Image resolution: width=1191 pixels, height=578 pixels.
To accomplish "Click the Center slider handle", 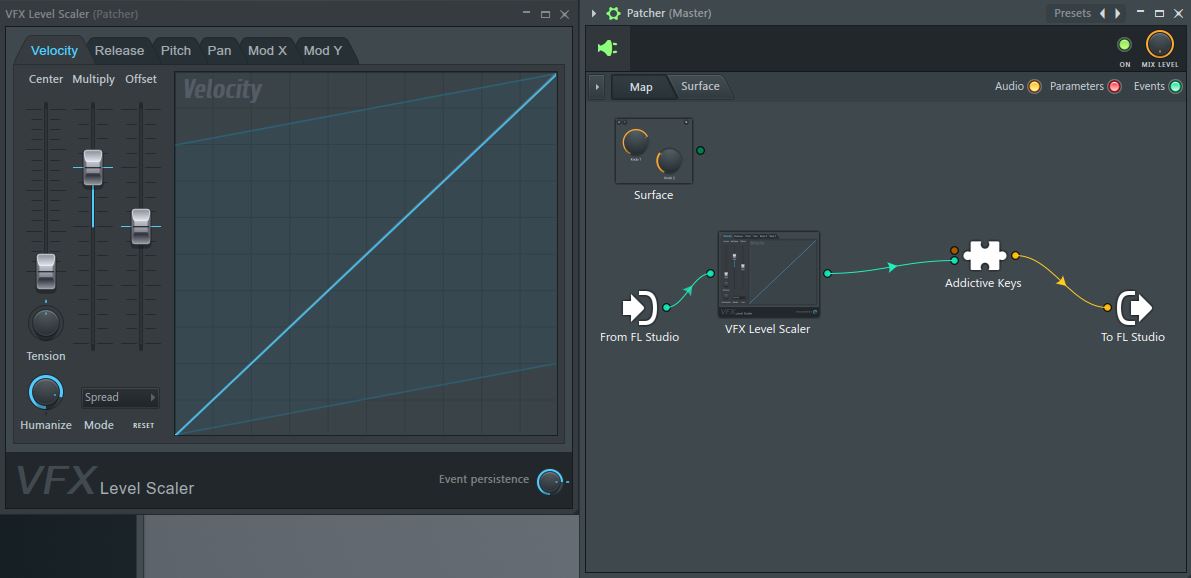I will point(46,272).
